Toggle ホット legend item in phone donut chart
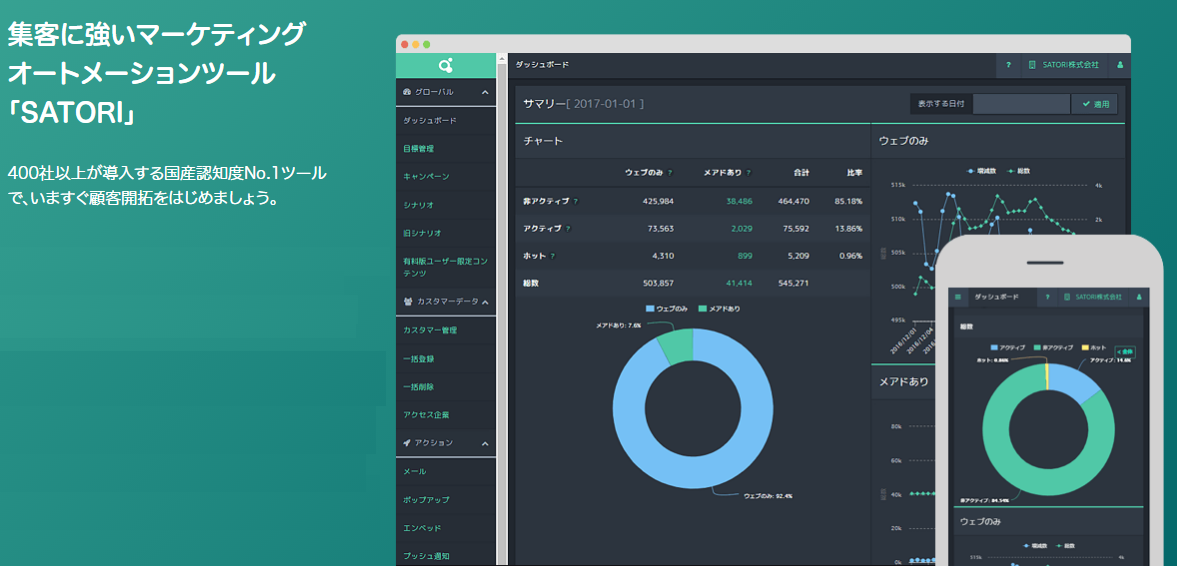1177x567 pixels. tap(1092, 348)
